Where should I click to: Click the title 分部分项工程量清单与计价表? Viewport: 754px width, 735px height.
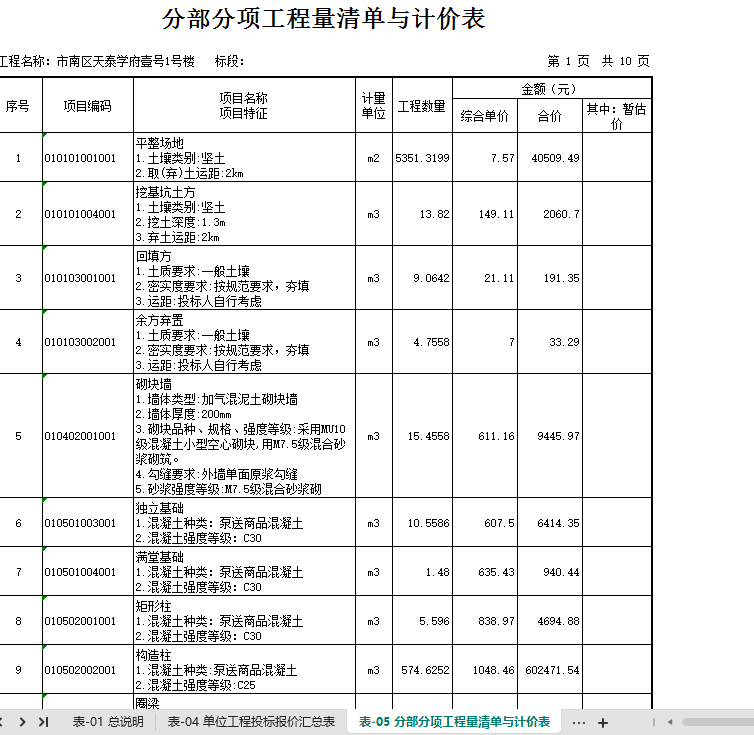[x=324, y=19]
